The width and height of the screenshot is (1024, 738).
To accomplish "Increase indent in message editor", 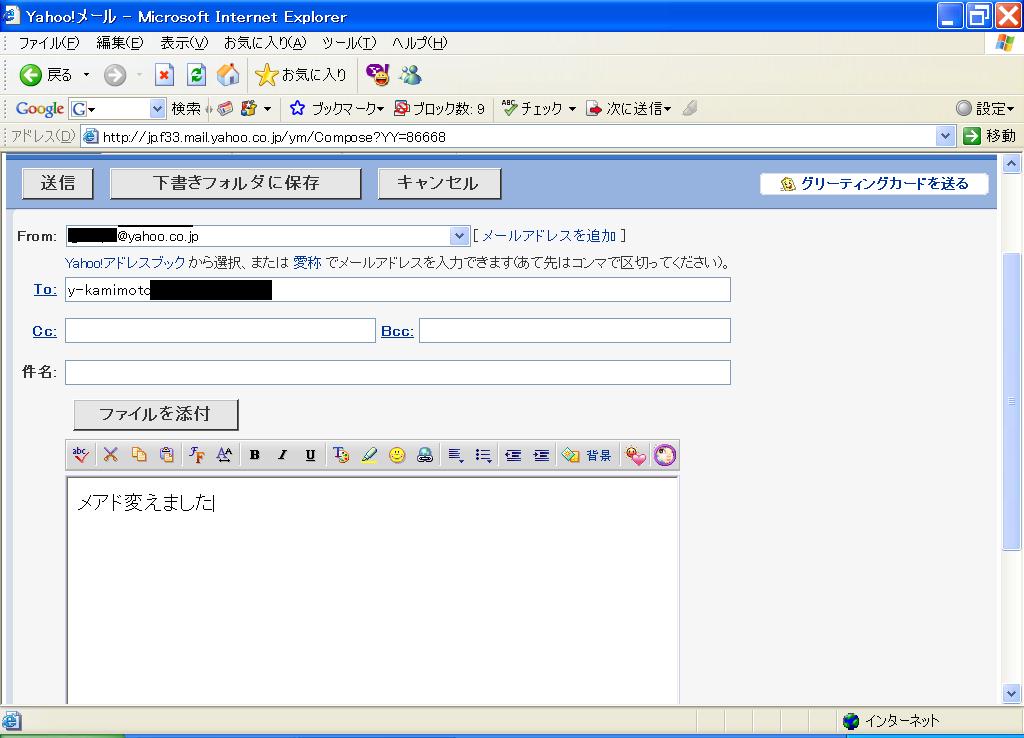I will point(541,455).
